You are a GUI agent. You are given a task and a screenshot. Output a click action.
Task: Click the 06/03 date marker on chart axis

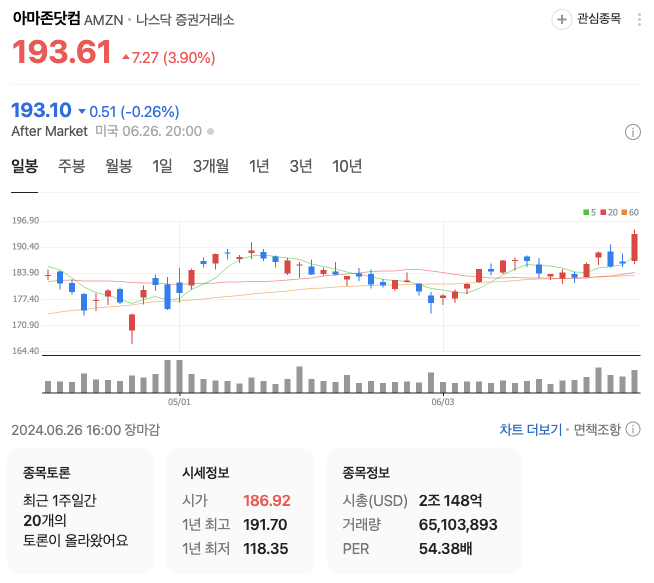[x=443, y=402]
